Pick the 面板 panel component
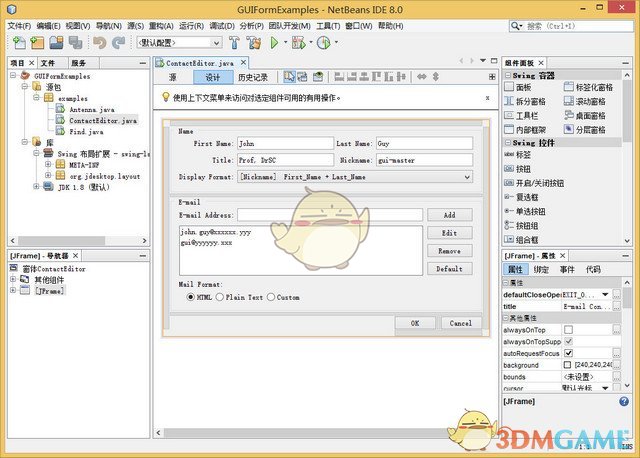 (518, 87)
